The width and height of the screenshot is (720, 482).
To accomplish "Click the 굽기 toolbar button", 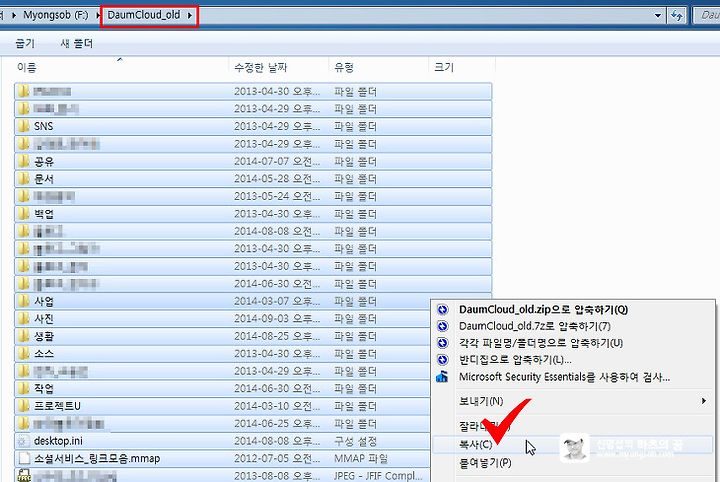I will click(x=25, y=44).
